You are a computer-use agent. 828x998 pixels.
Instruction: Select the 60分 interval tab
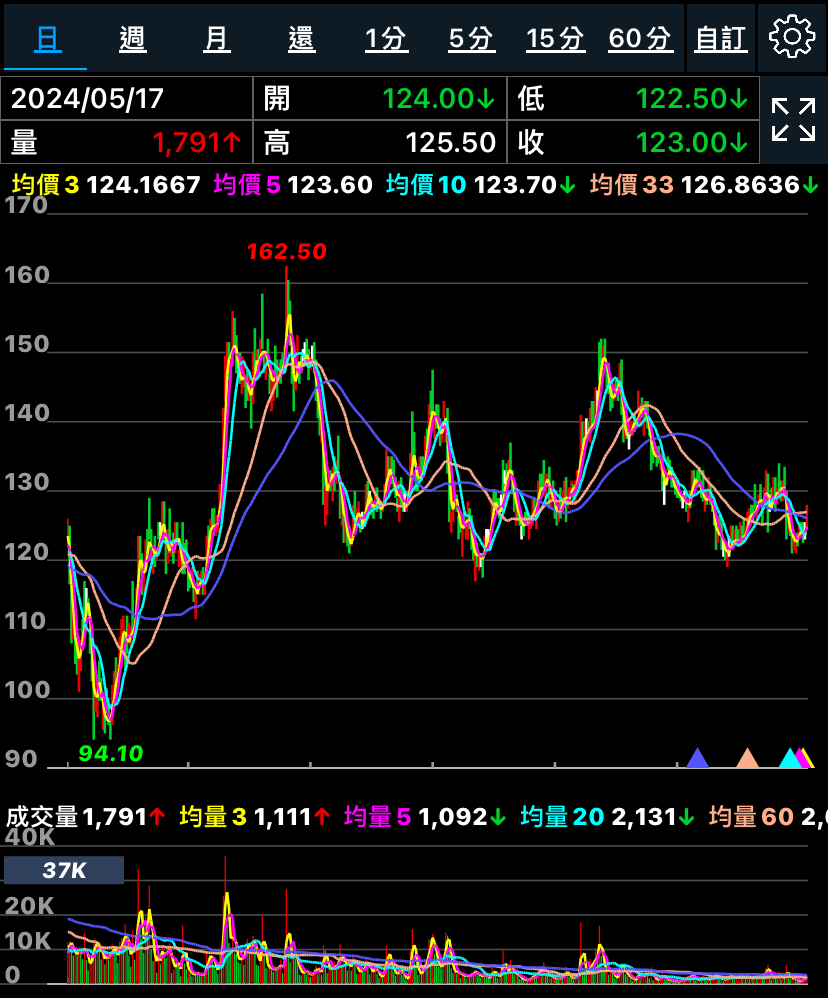tap(640, 39)
